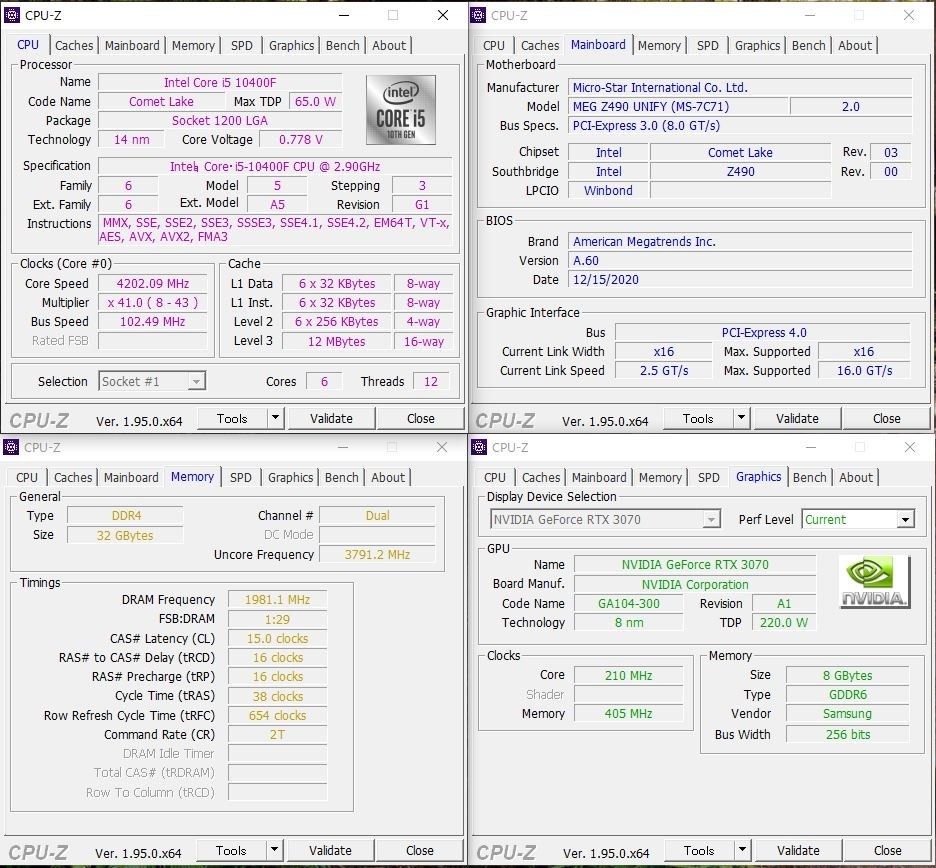Click the CPU-Z title icon in the Memory window
The image size is (936, 868).
click(x=11, y=447)
